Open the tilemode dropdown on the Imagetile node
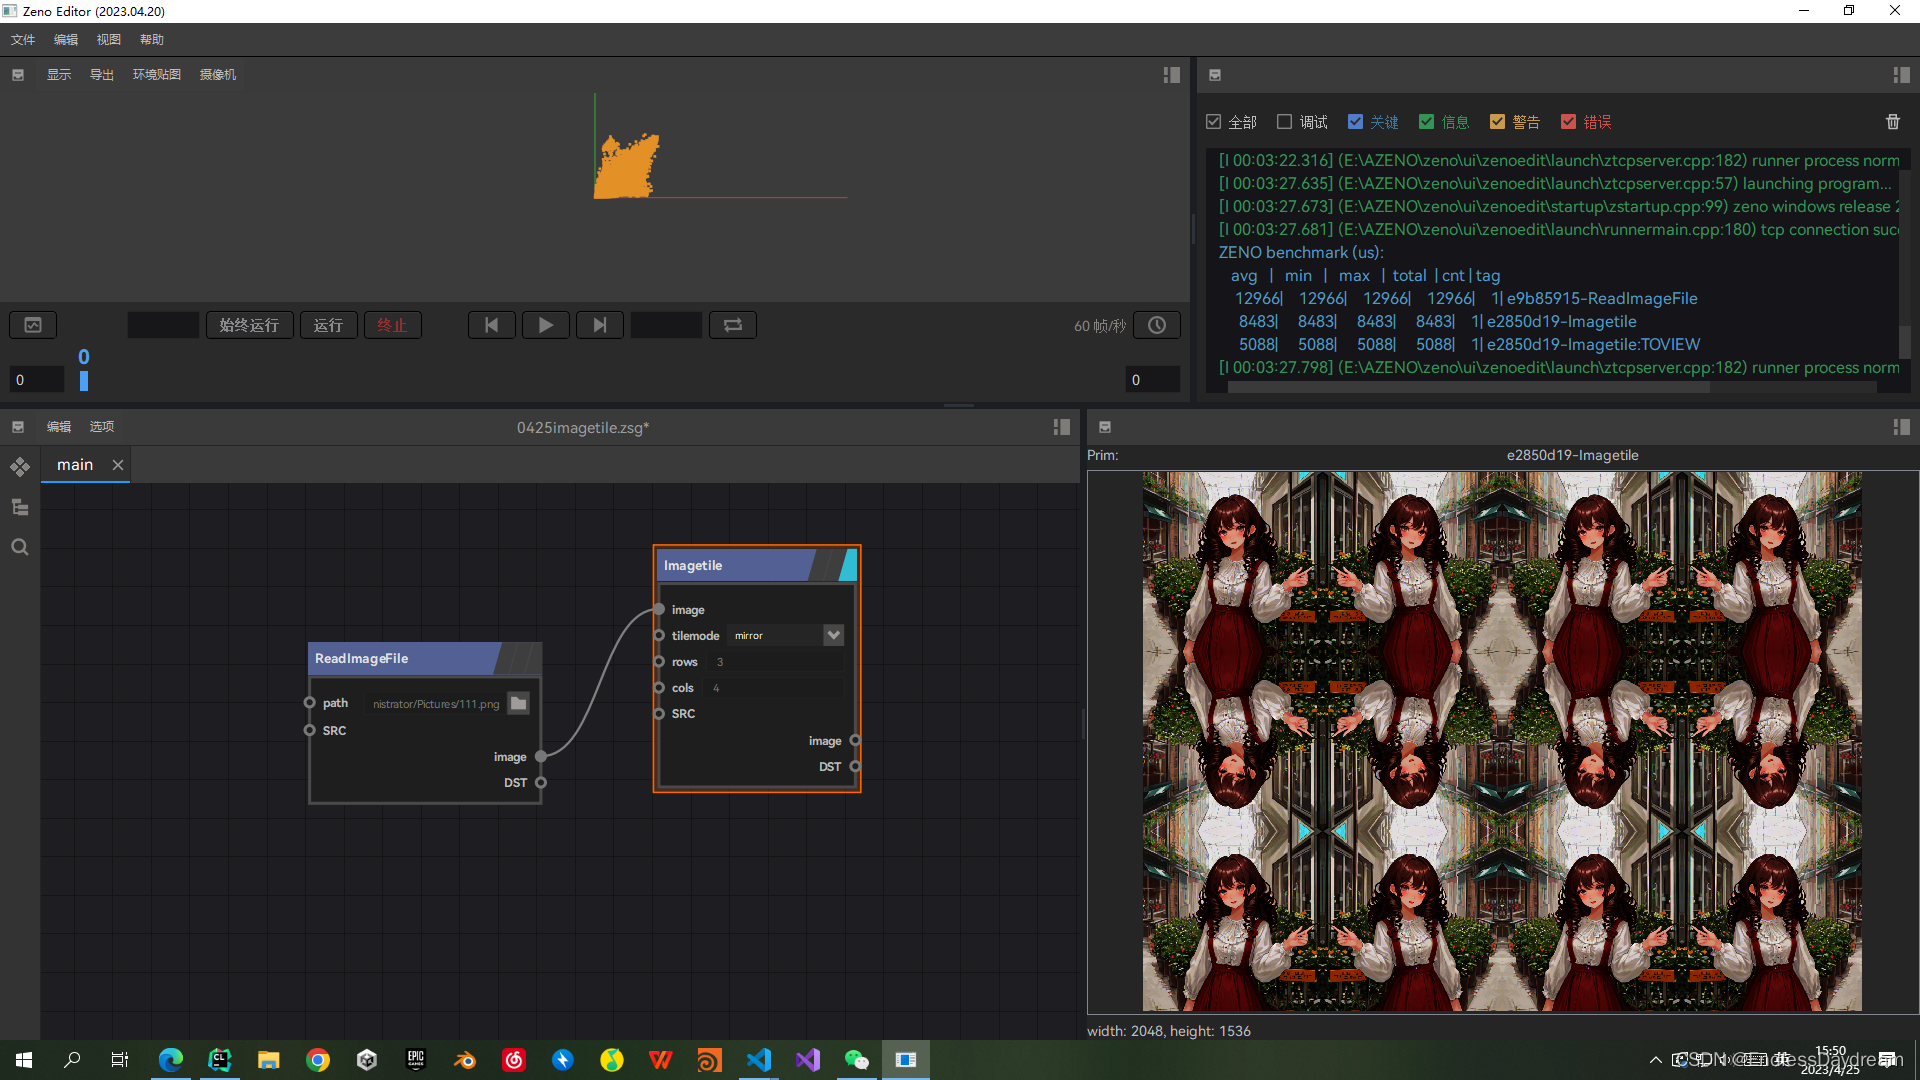This screenshot has height=1080, width=1920. coord(833,635)
